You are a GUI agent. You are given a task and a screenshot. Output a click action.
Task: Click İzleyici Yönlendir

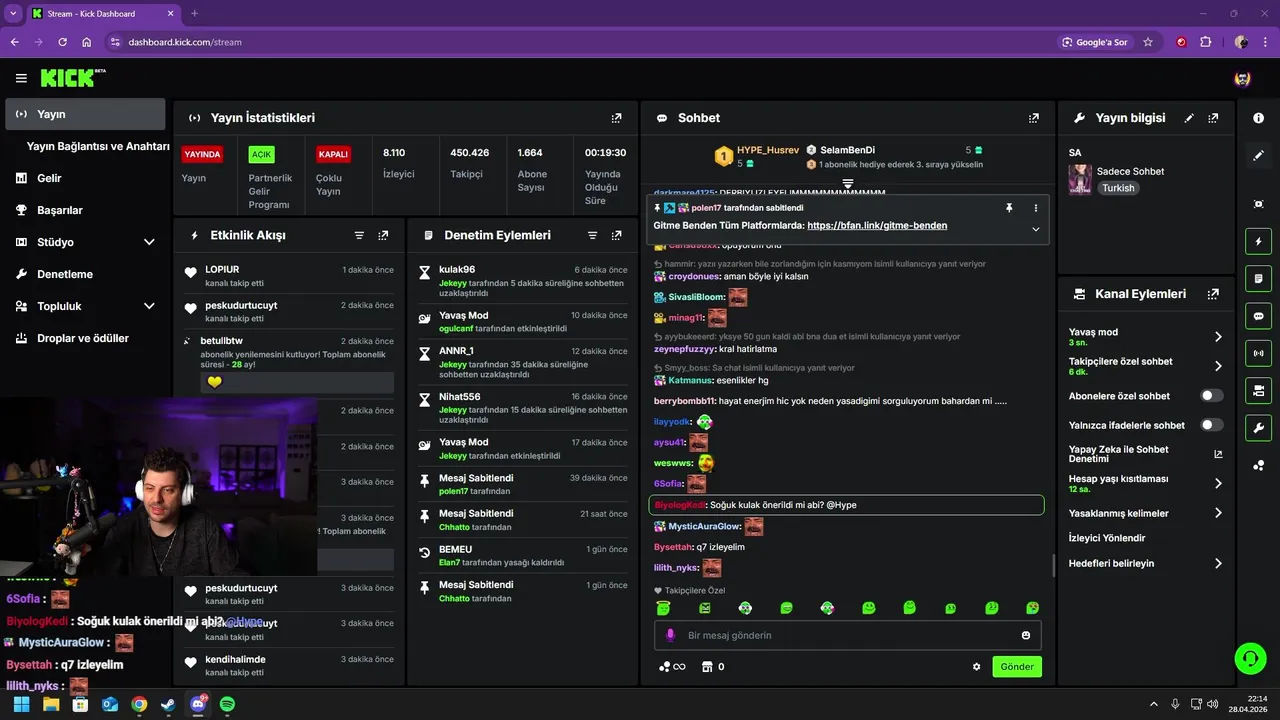point(1107,538)
